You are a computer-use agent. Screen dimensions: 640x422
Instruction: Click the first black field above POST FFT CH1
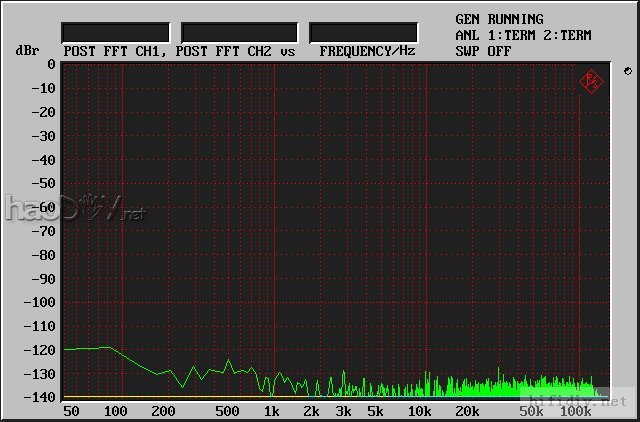click(x=116, y=32)
